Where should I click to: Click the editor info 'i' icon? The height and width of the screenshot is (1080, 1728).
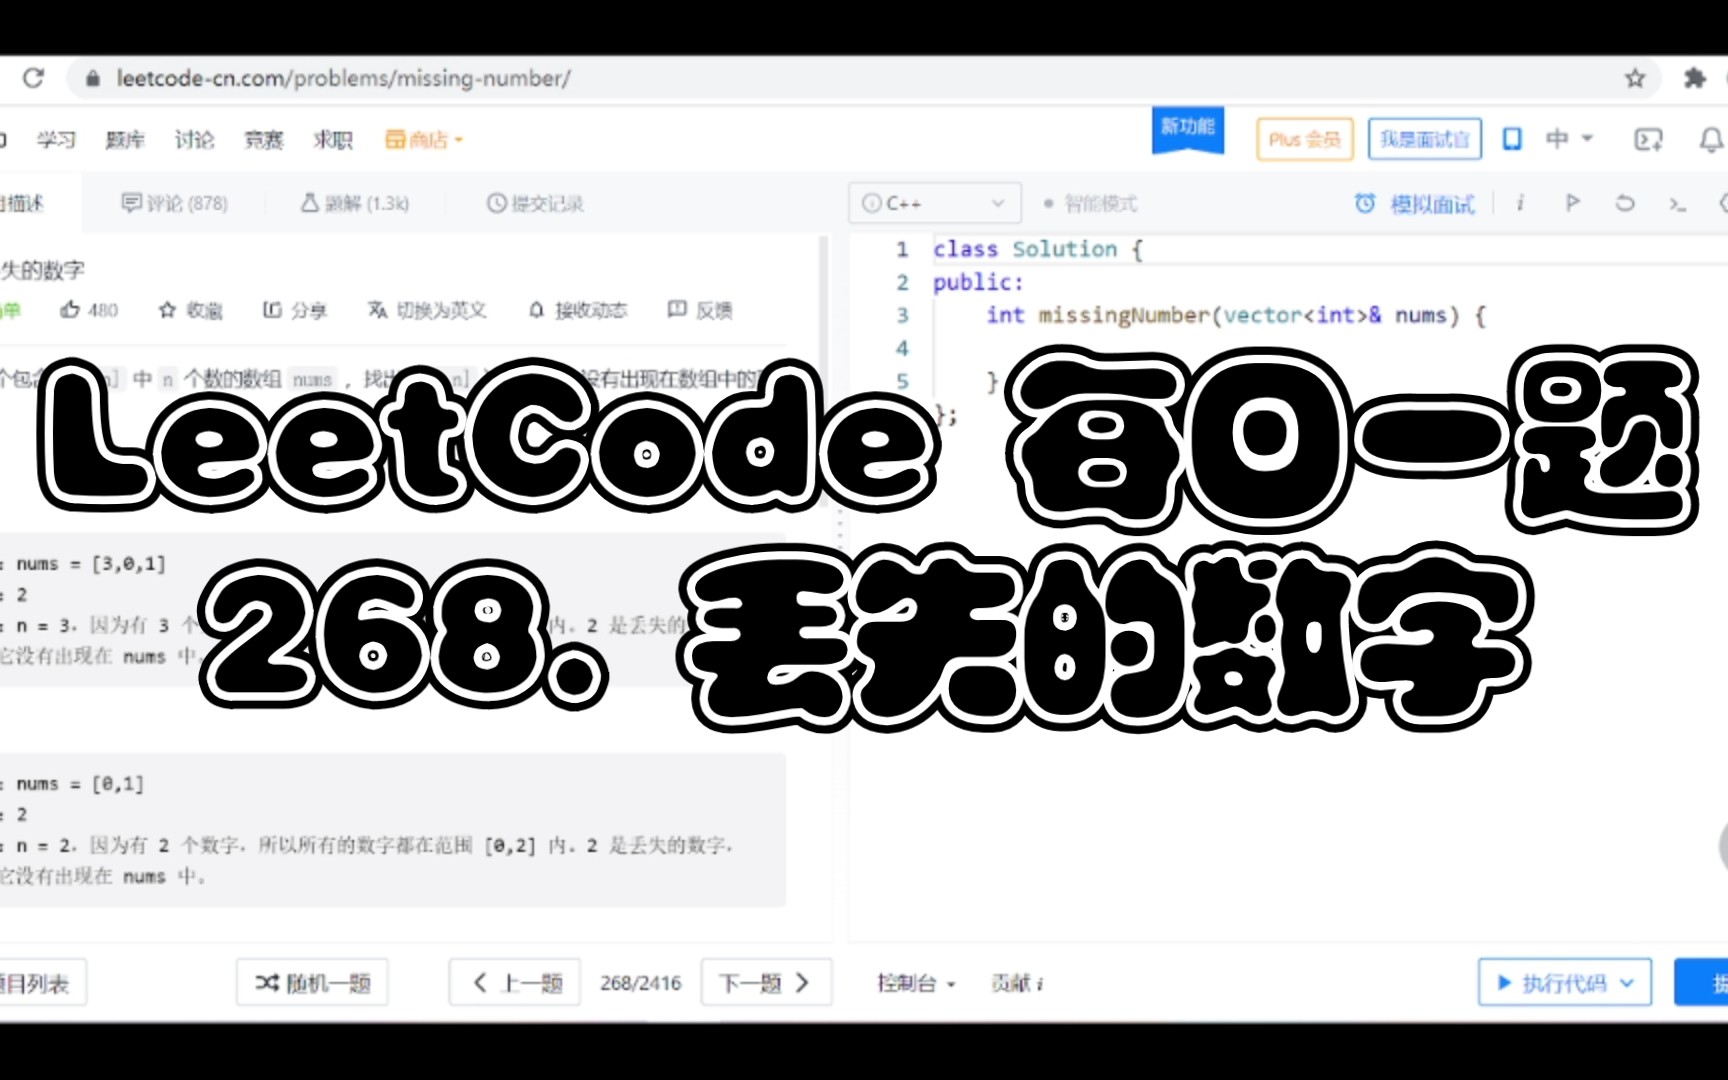coord(1520,203)
